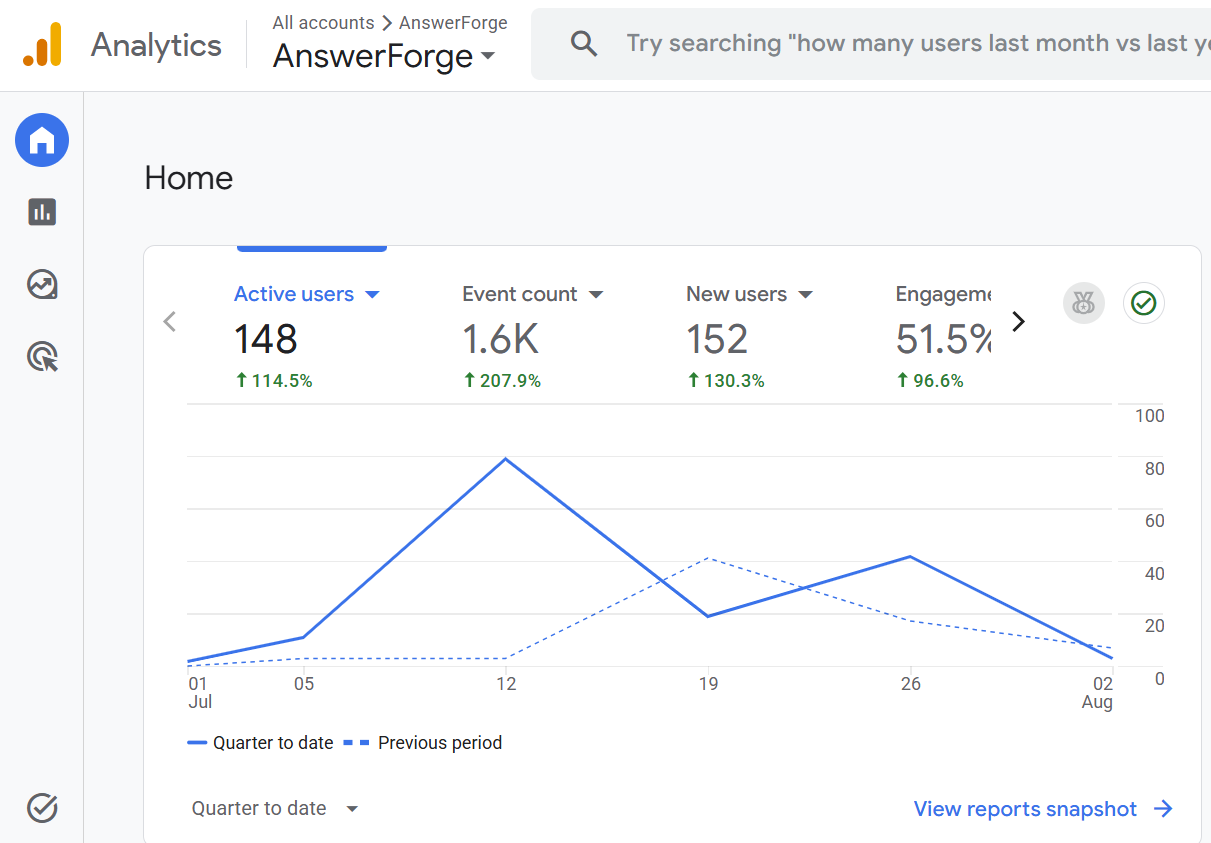1211x843 pixels.
Task: Click the 114.5% change indicator
Action: (273, 380)
